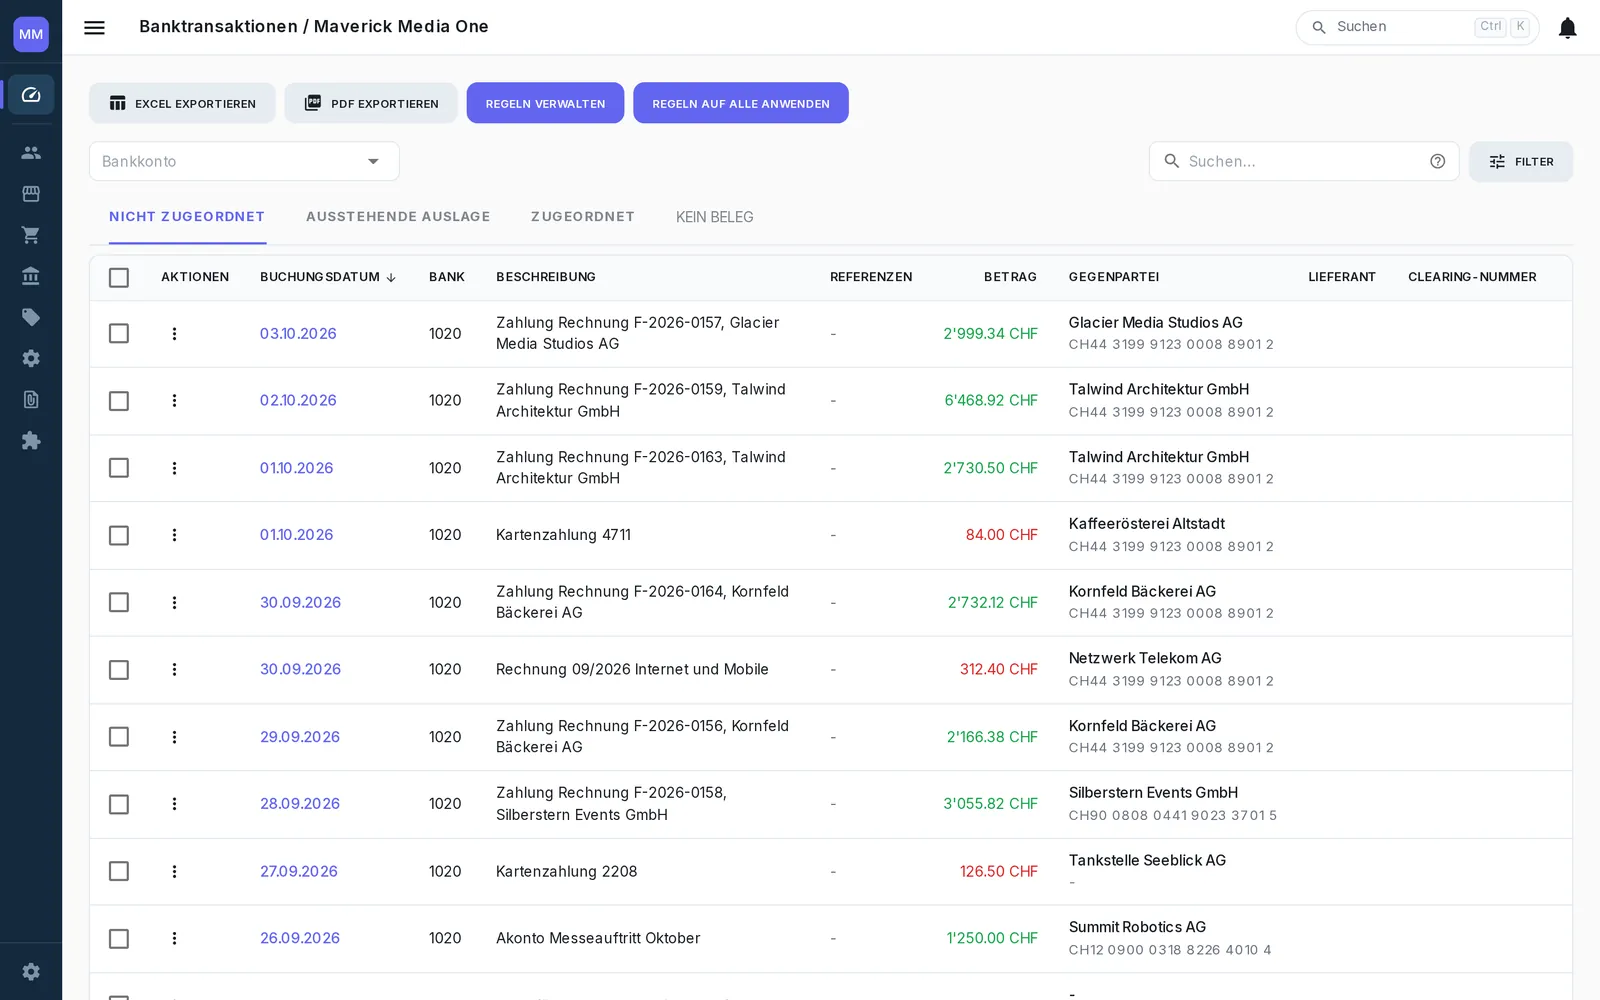Screen dimensions: 1600x1000
Task: Check the Kaffeerösterei Altstadt row checkbox
Action: (x=119, y=535)
